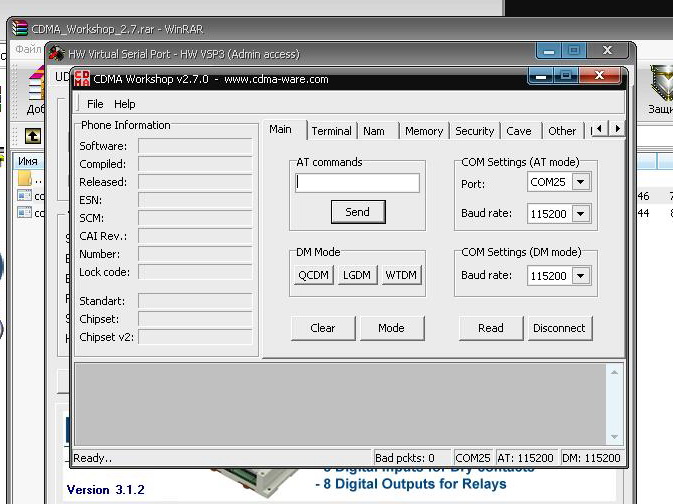This screenshot has width=673, height=504.
Task: Click the Имя column header in WinRAR
Action: pyautogui.click(x=28, y=161)
